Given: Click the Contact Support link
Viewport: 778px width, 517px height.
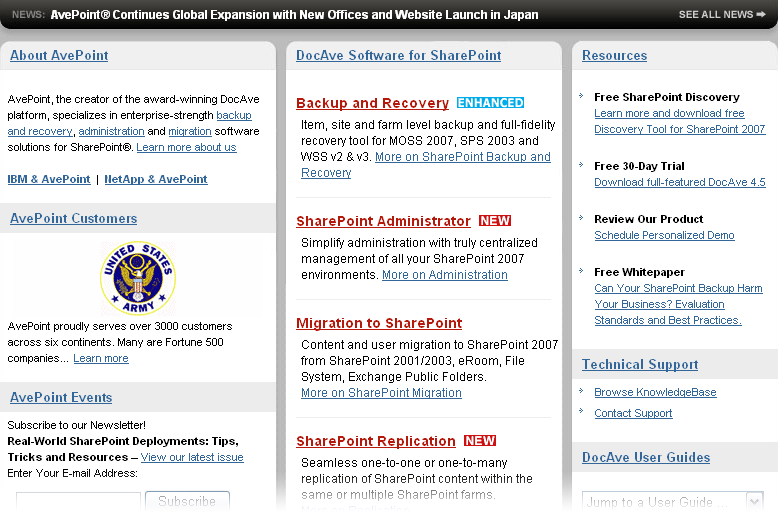Looking at the screenshot, I should point(633,414).
